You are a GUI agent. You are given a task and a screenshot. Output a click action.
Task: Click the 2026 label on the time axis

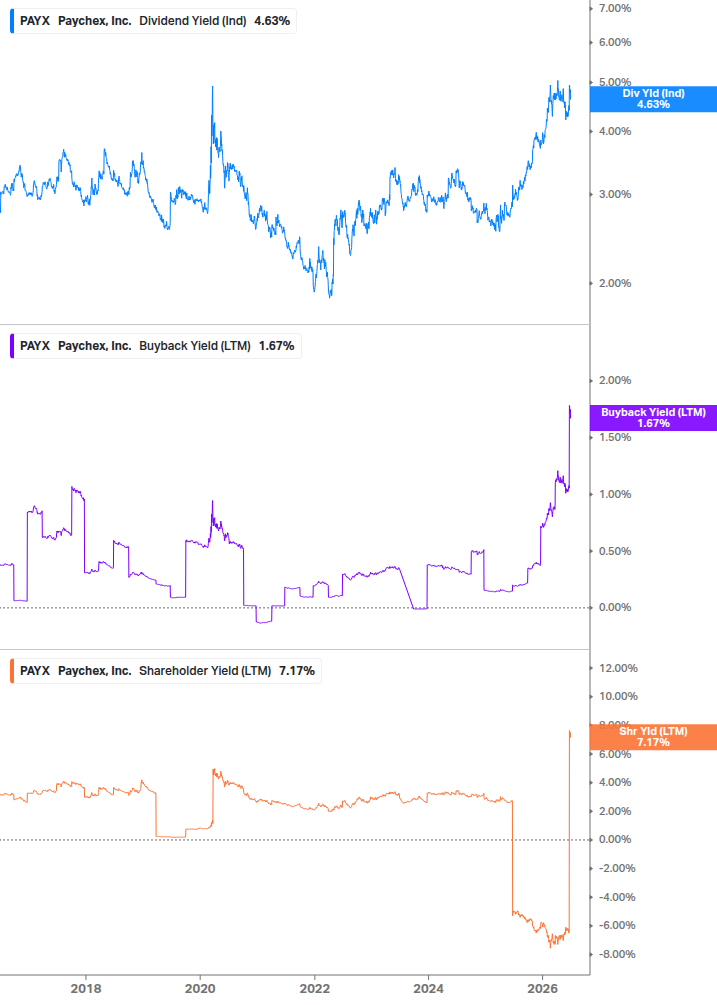point(542,989)
